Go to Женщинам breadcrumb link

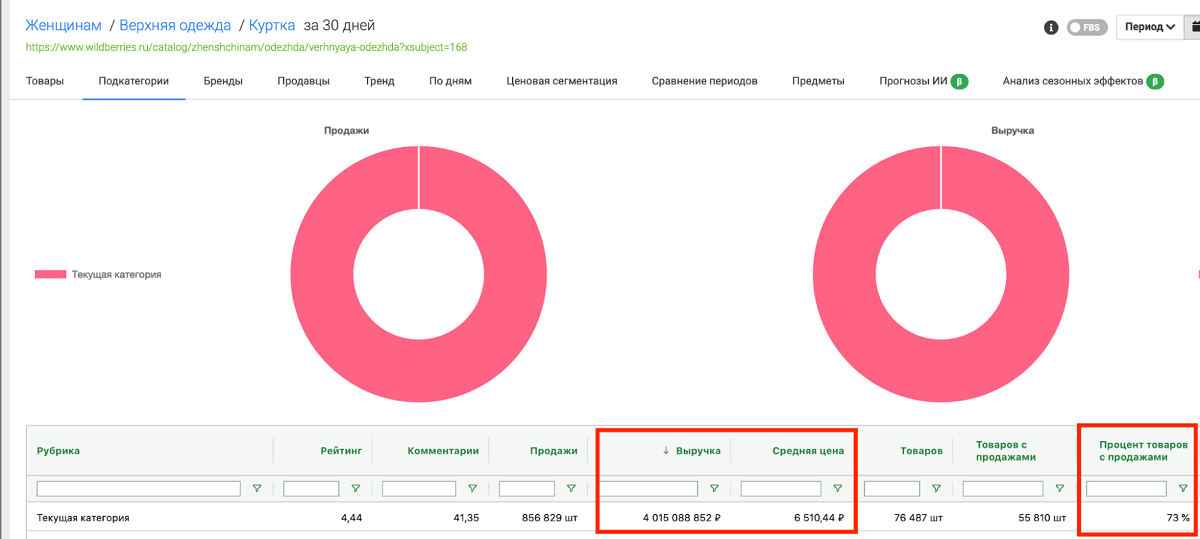point(63,25)
